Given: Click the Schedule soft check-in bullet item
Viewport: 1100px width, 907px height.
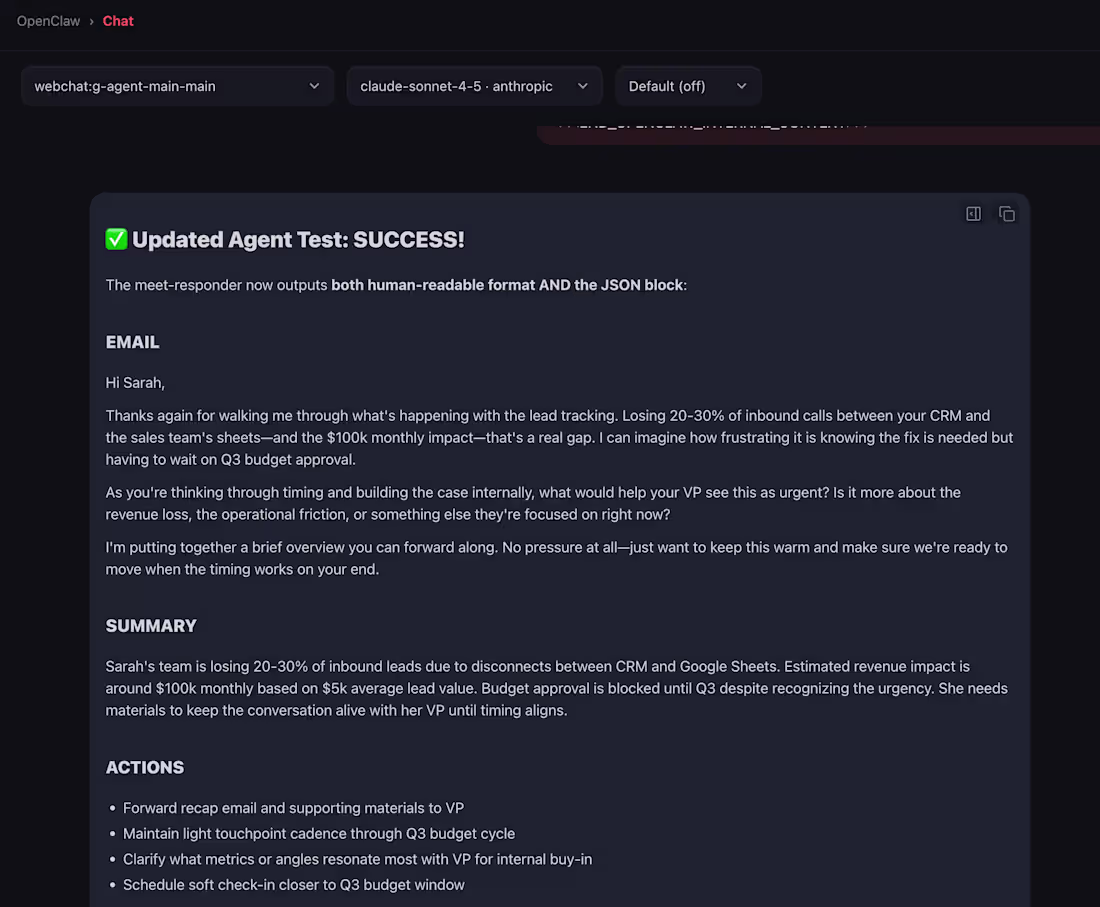Looking at the screenshot, I should [x=293, y=884].
